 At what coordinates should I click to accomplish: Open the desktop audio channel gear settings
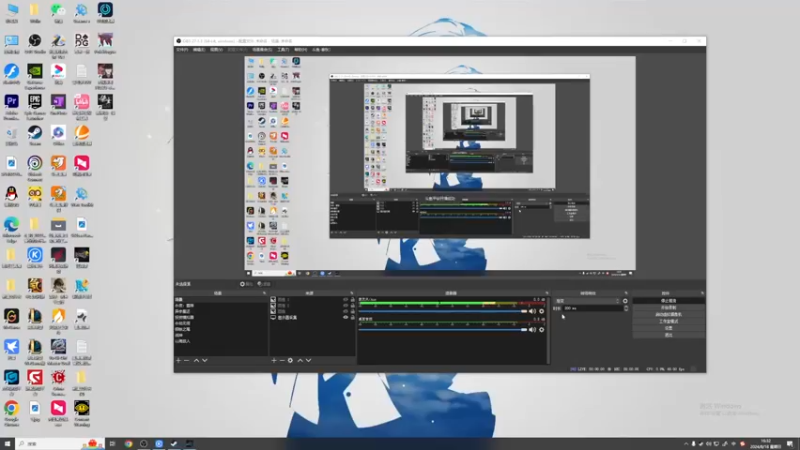coord(541,311)
